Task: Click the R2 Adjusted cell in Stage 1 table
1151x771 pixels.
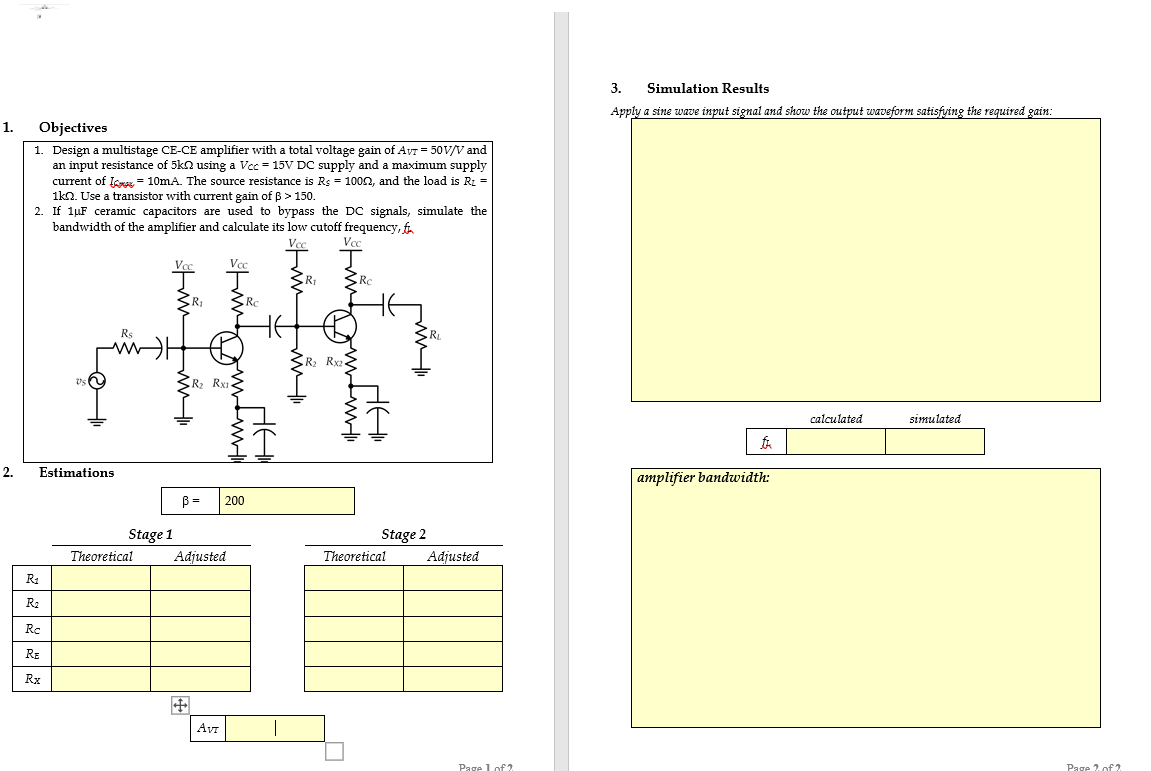Action: pos(198,605)
